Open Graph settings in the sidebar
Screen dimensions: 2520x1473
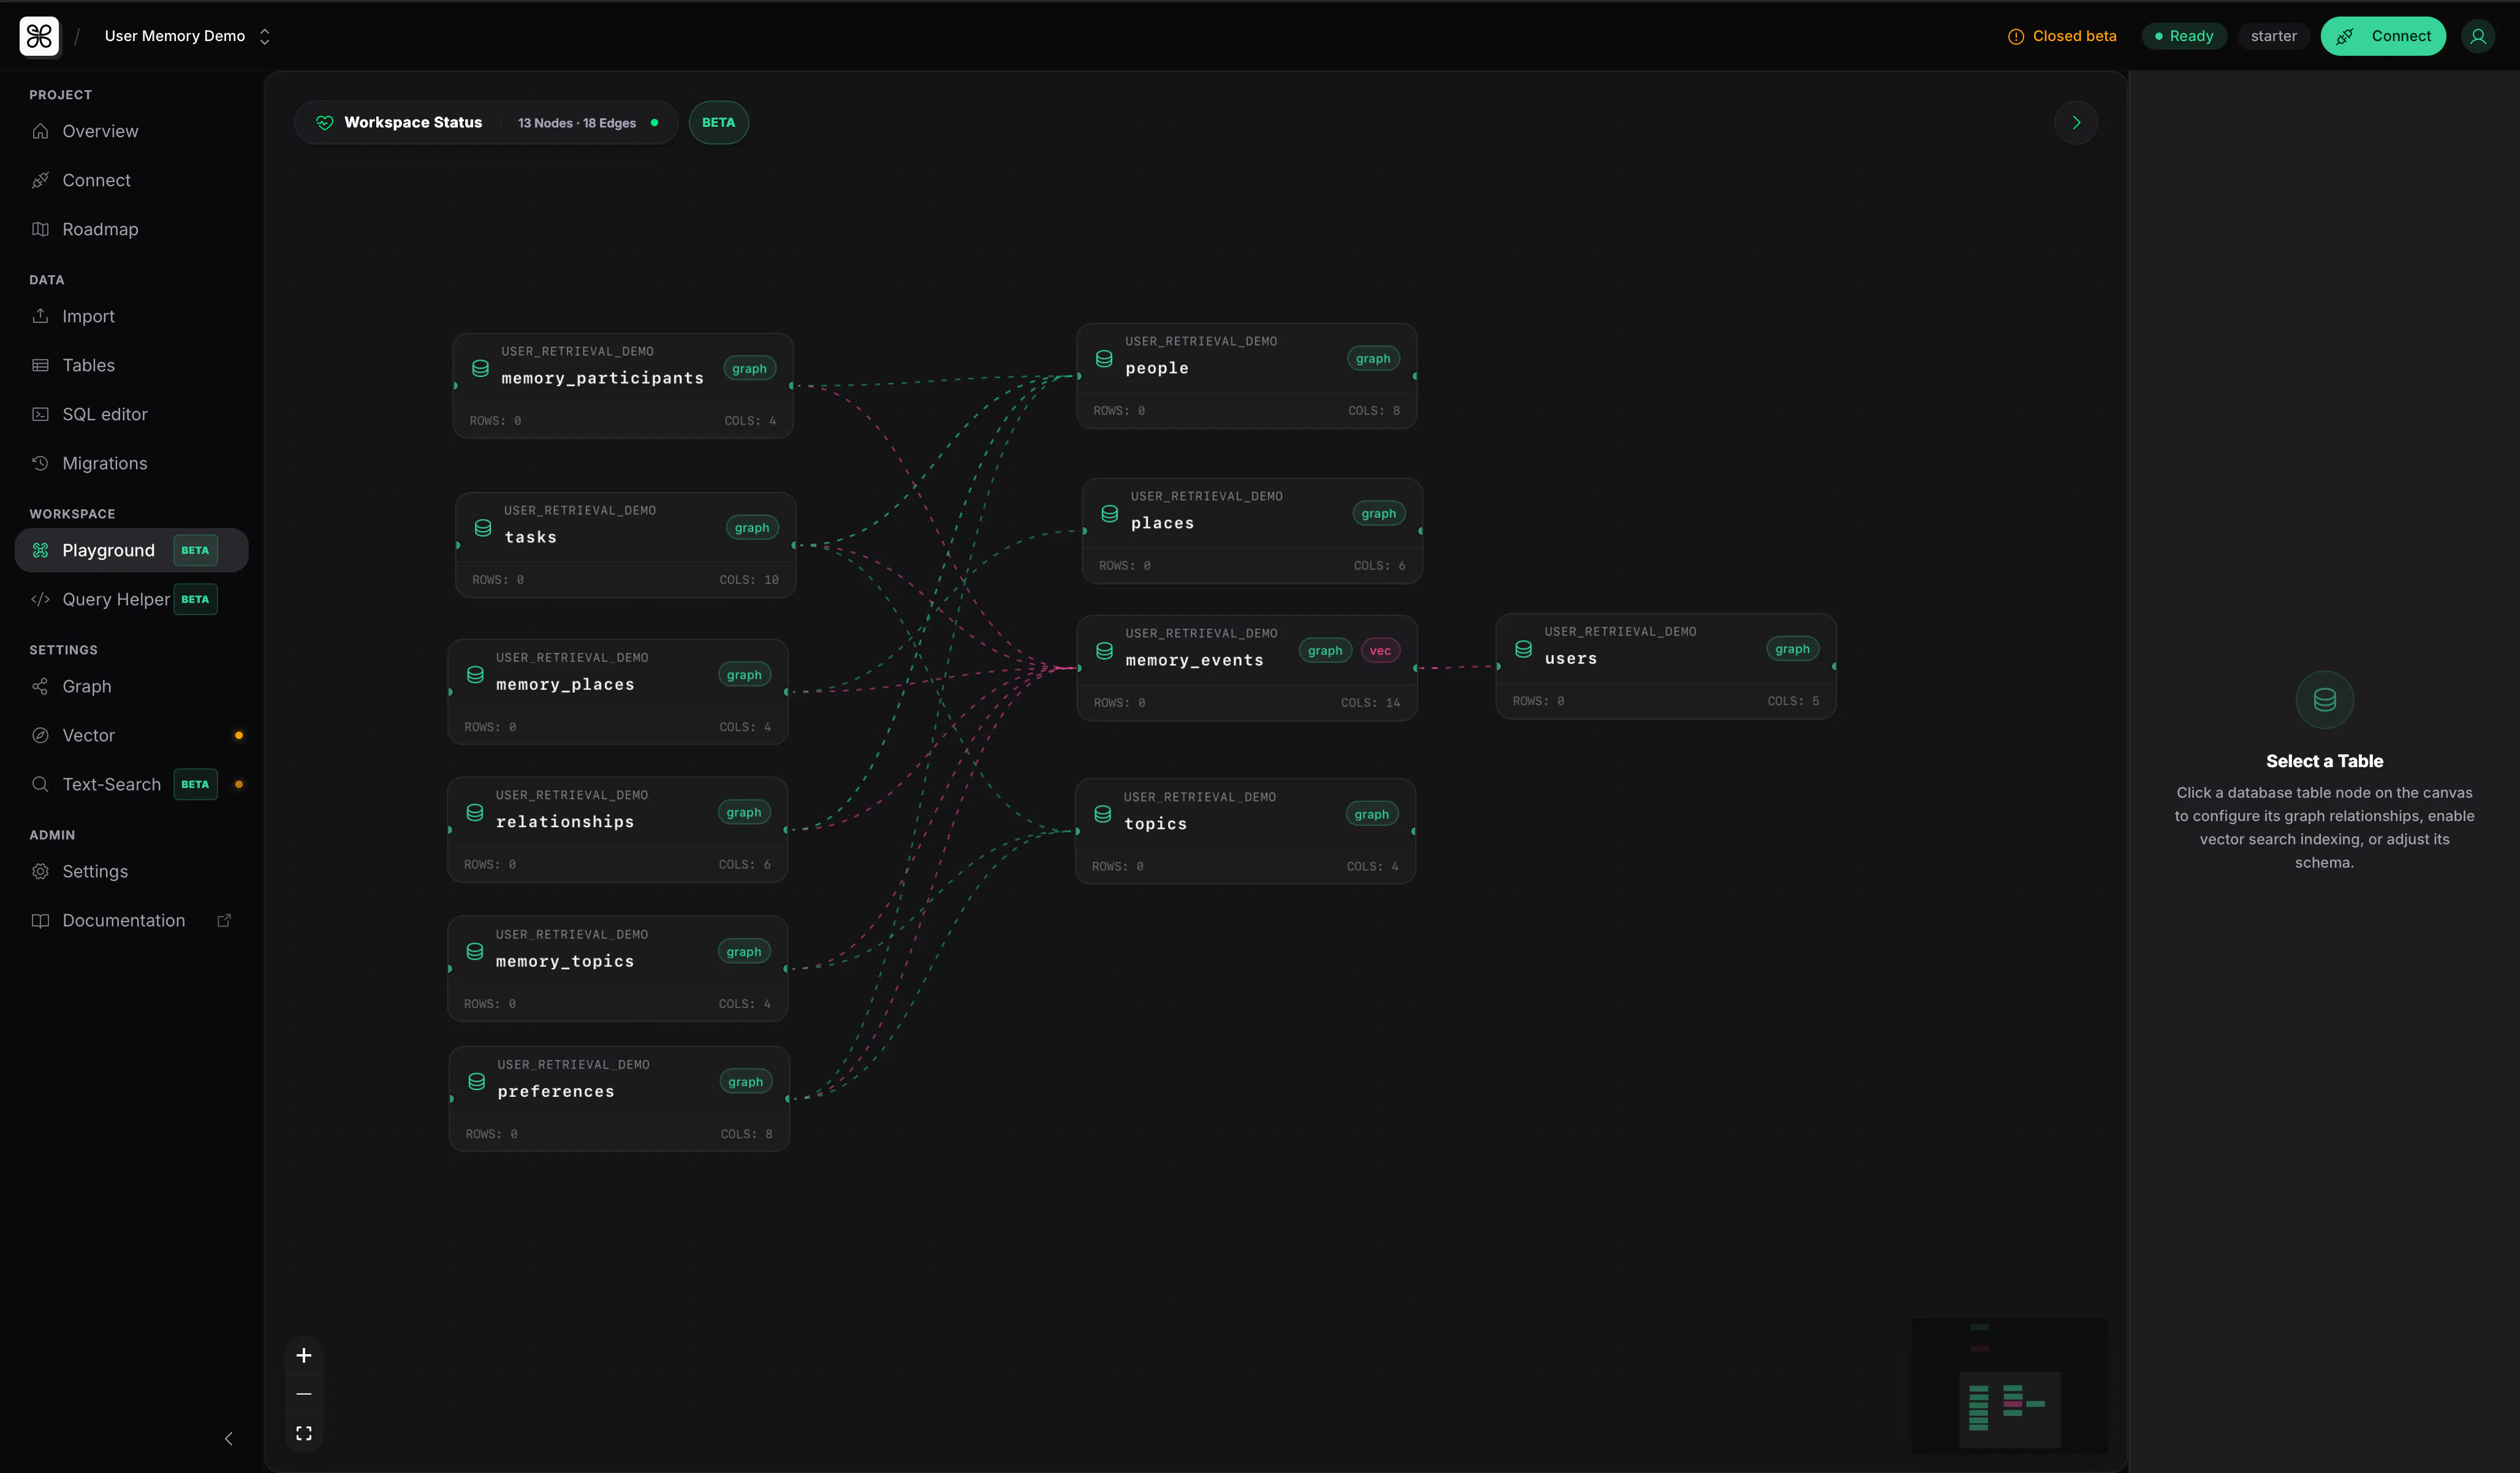point(132,686)
